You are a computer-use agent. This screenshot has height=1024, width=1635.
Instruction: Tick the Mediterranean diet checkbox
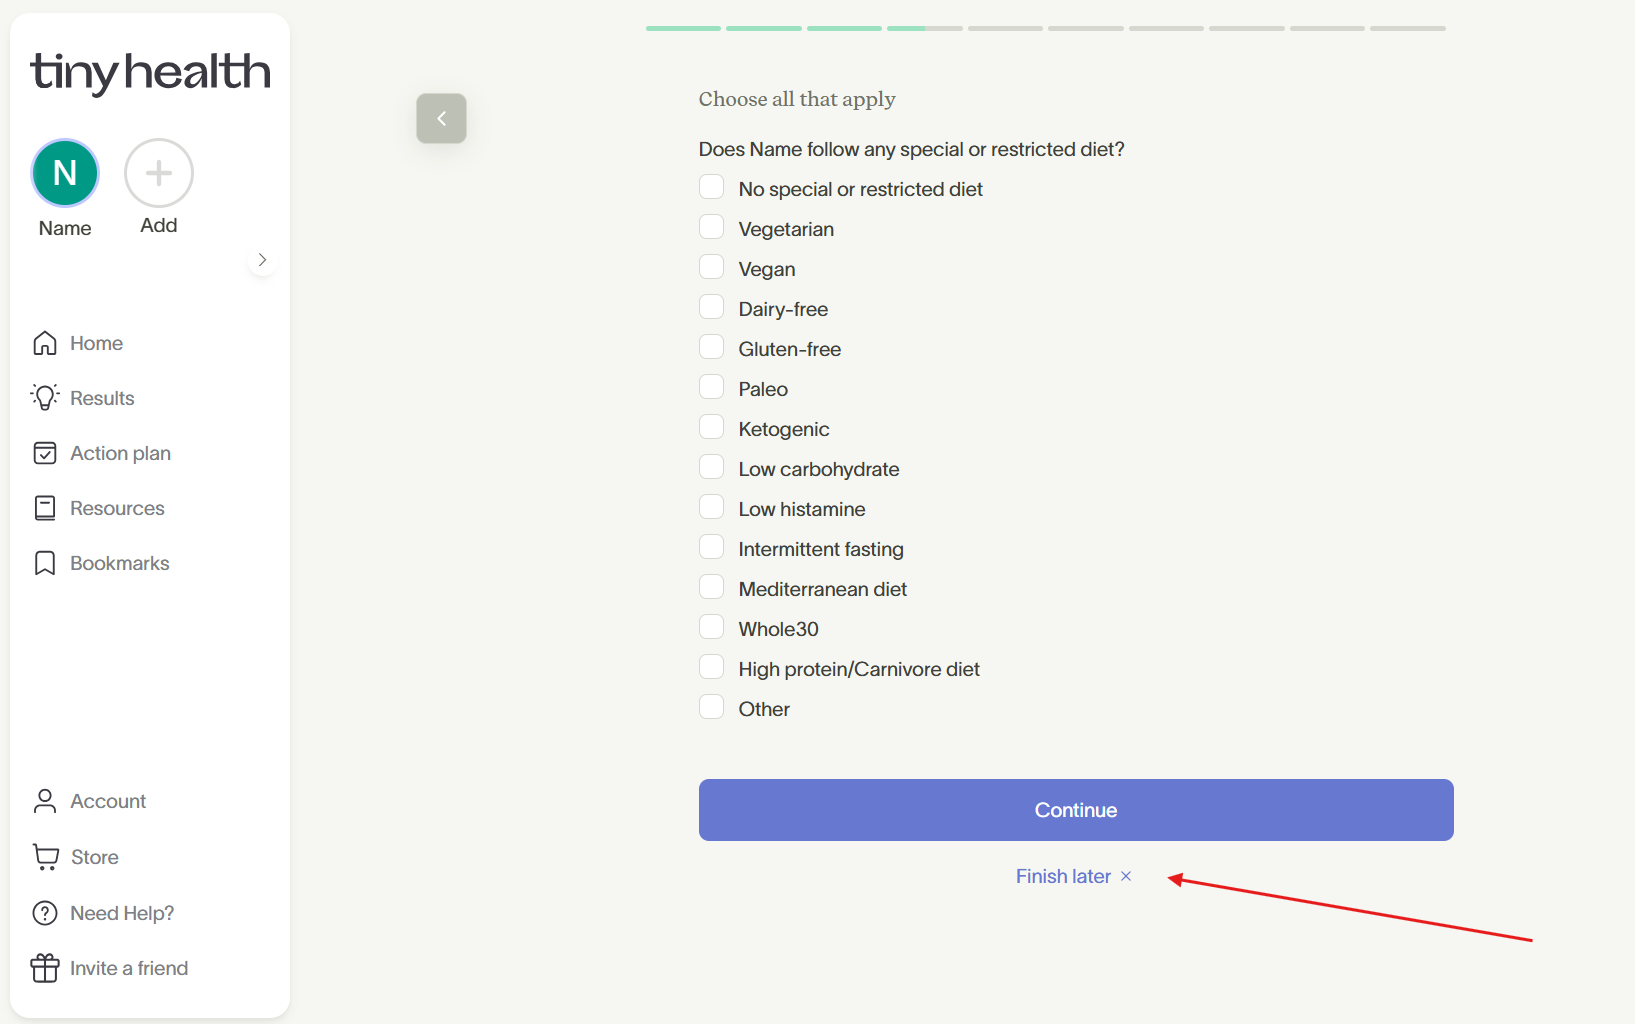[x=711, y=588]
